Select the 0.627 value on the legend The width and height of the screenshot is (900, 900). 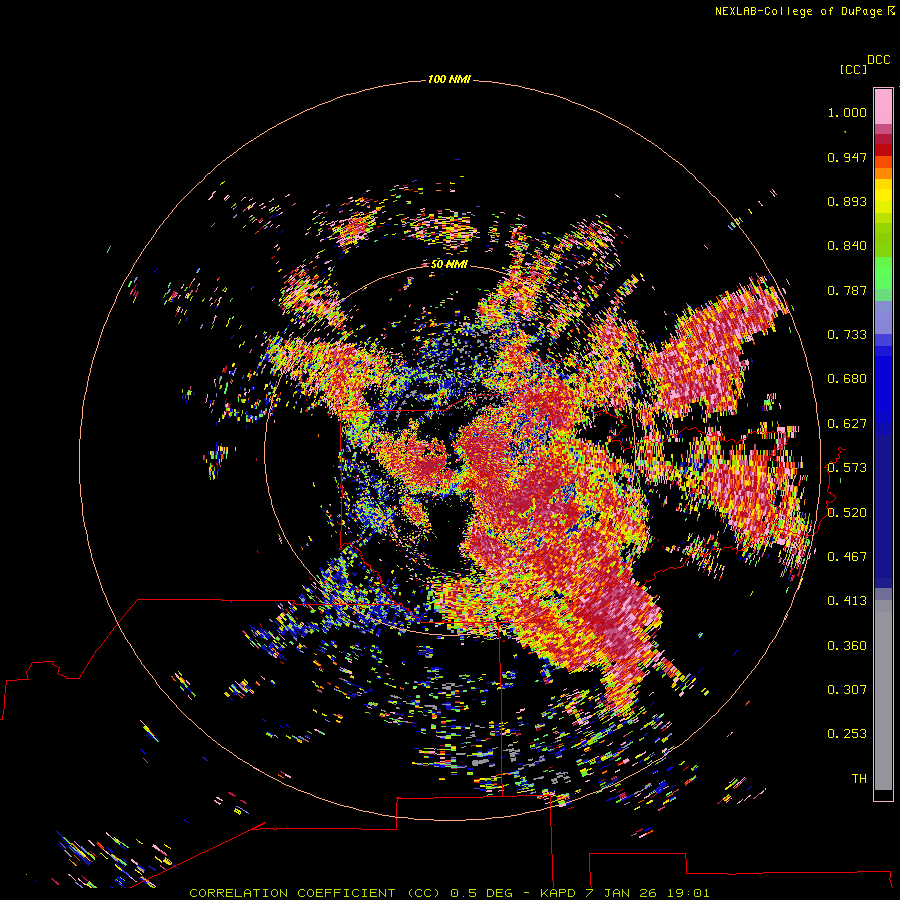coord(847,424)
